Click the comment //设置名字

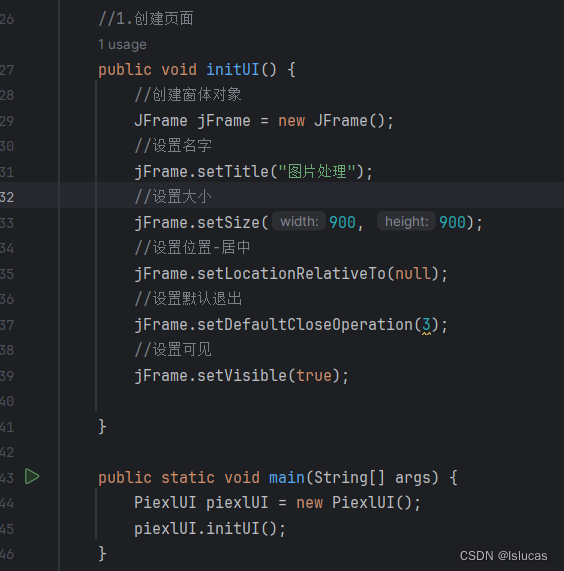tap(173, 146)
